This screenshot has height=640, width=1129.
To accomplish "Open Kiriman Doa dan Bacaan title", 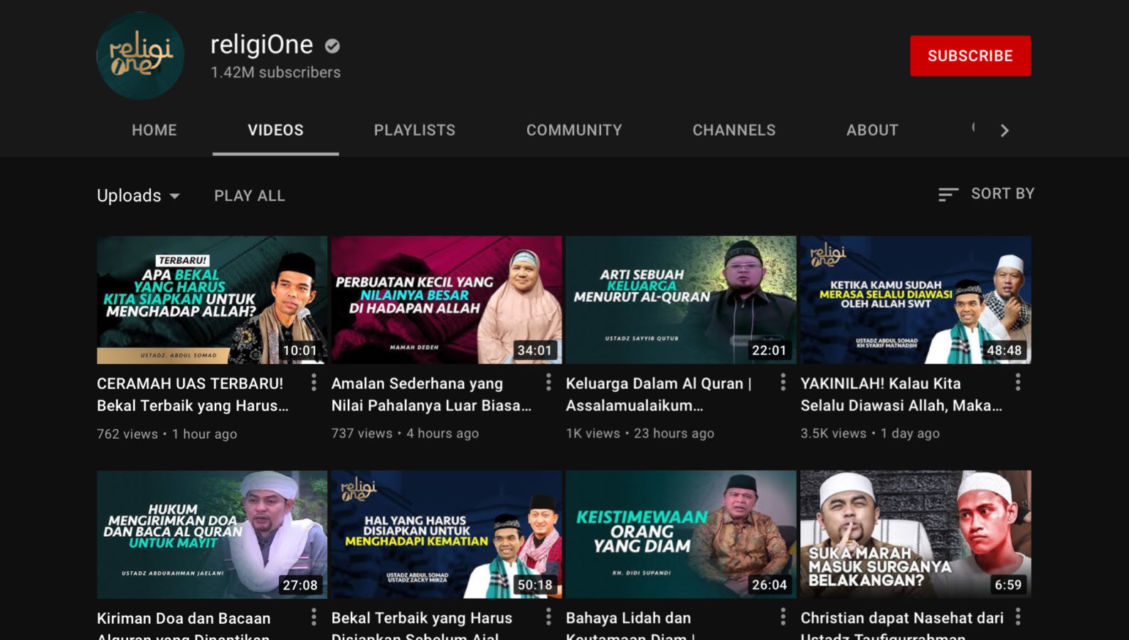I will click(x=184, y=626).
